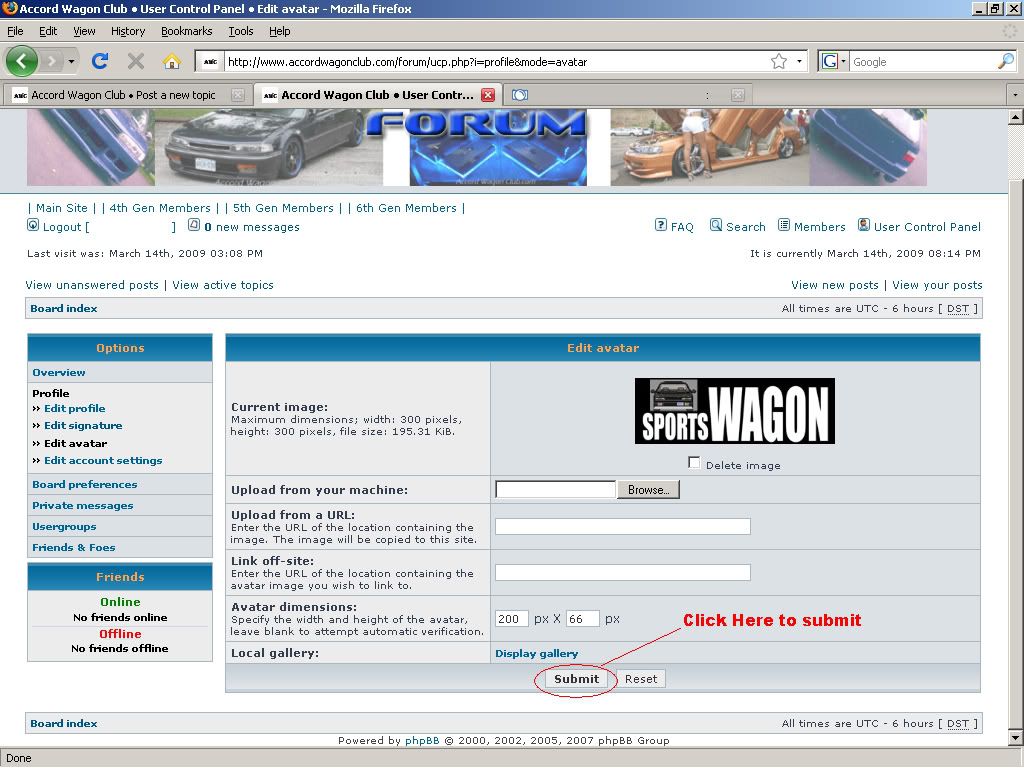Open the top Board index link
This screenshot has height=768, width=1024.
point(63,308)
